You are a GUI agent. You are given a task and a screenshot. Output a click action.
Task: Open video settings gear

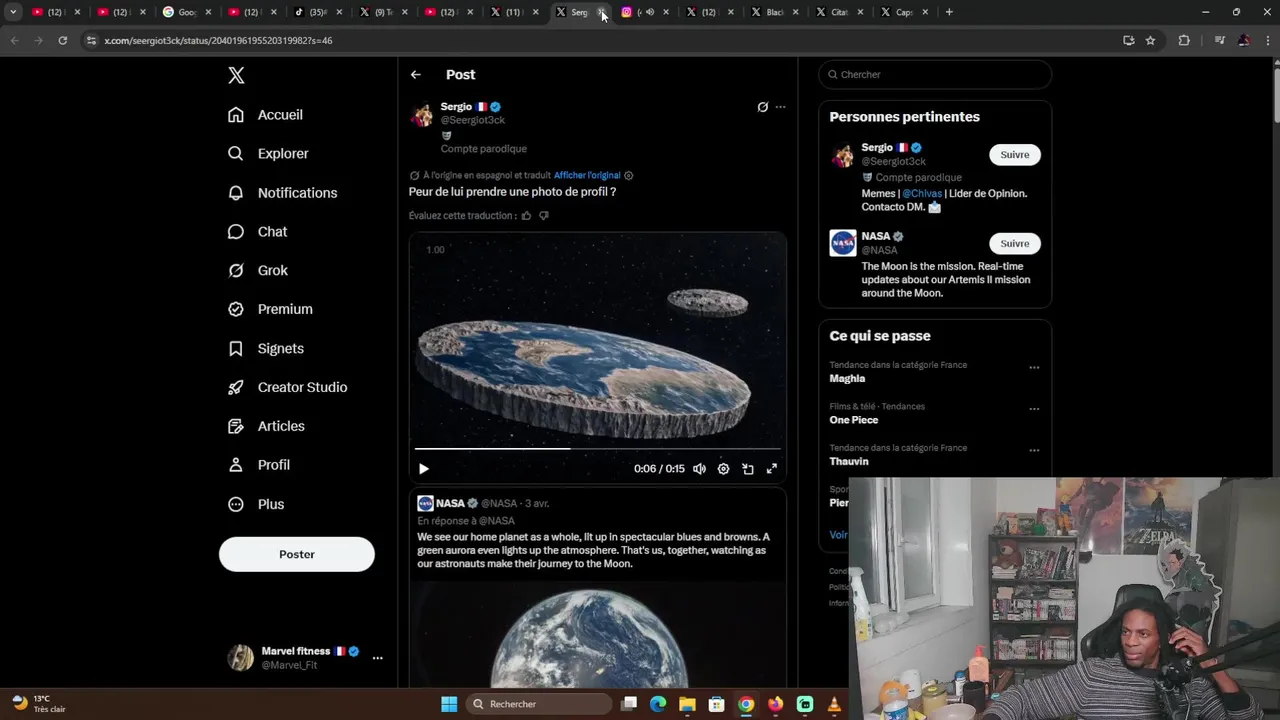pos(723,469)
